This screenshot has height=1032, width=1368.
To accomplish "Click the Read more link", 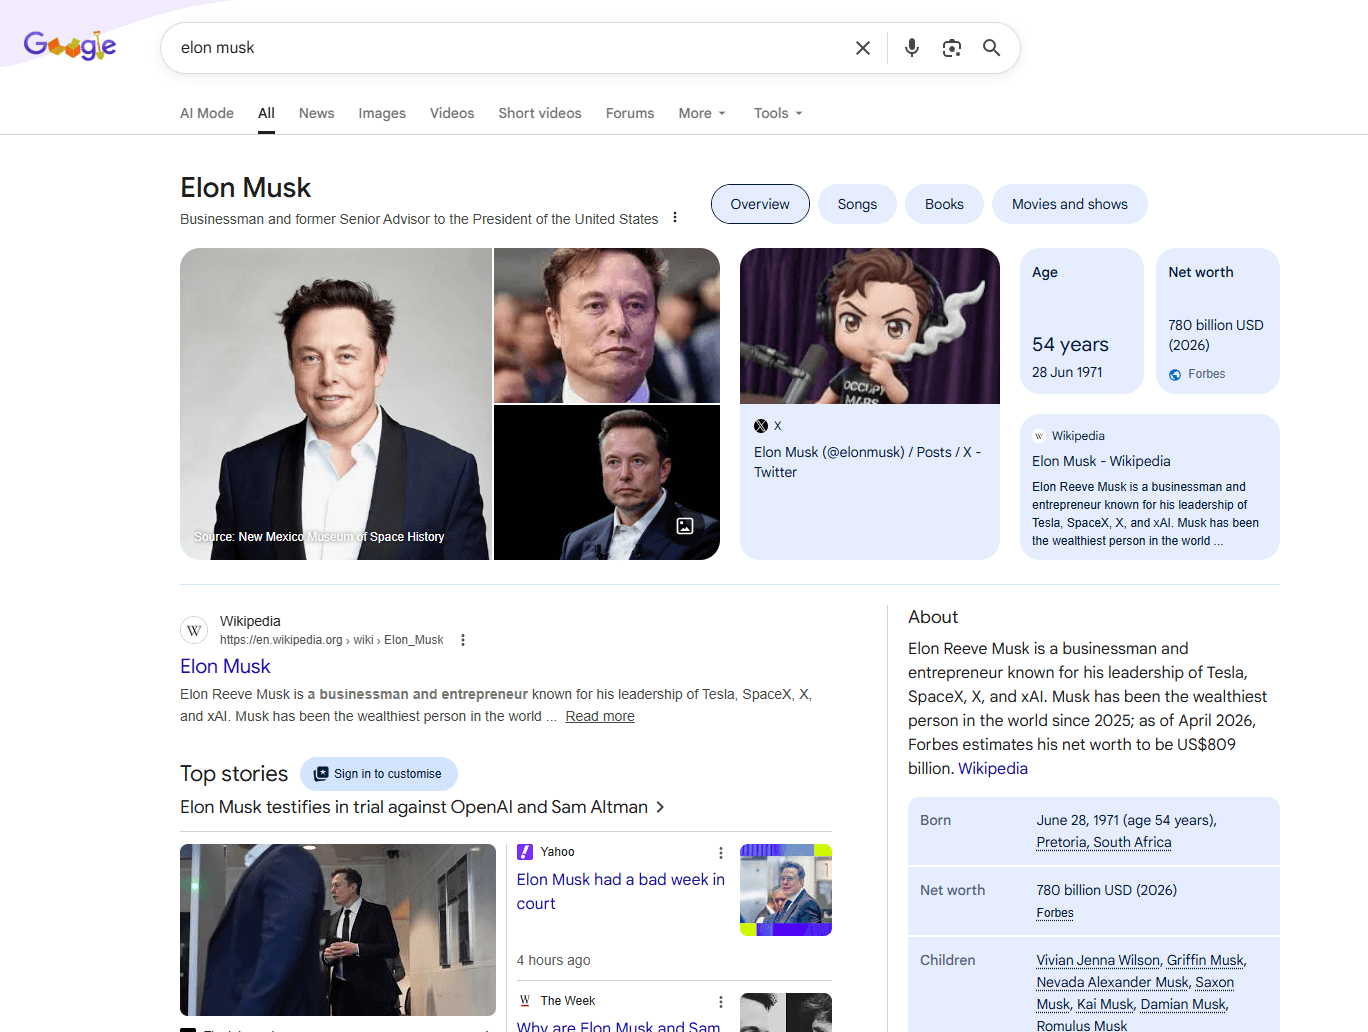I will tap(600, 716).
